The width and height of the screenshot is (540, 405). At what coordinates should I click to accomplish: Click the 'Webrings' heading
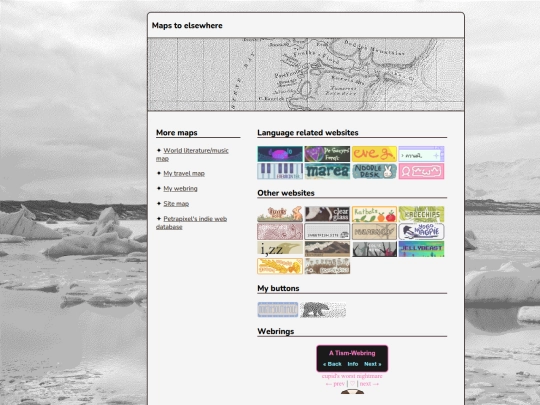276,331
